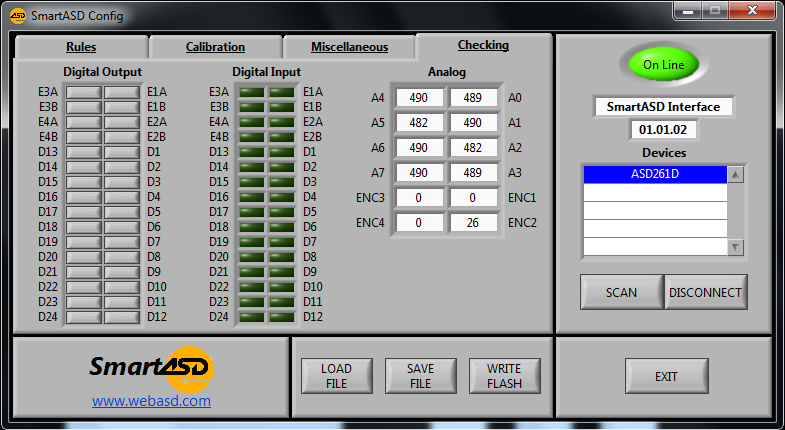Click digital input LED D11
Screen dimensions: 785x430
[x=282, y=302]
